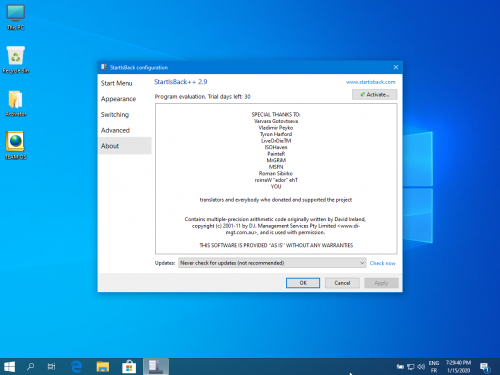Click the name PainteR in credits
Image resolution: width=500 pixels, height=375 pixels.
276,154
